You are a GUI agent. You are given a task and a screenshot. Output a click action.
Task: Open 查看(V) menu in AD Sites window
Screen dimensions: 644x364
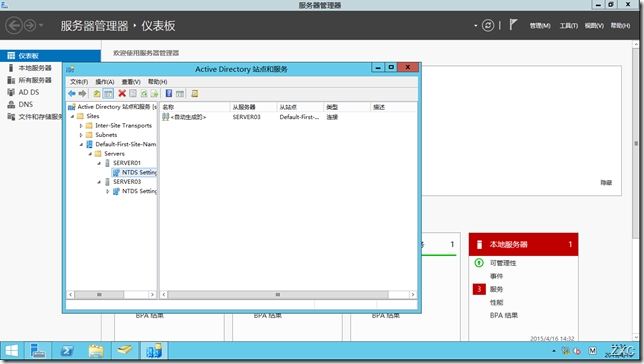coord(131,82)
